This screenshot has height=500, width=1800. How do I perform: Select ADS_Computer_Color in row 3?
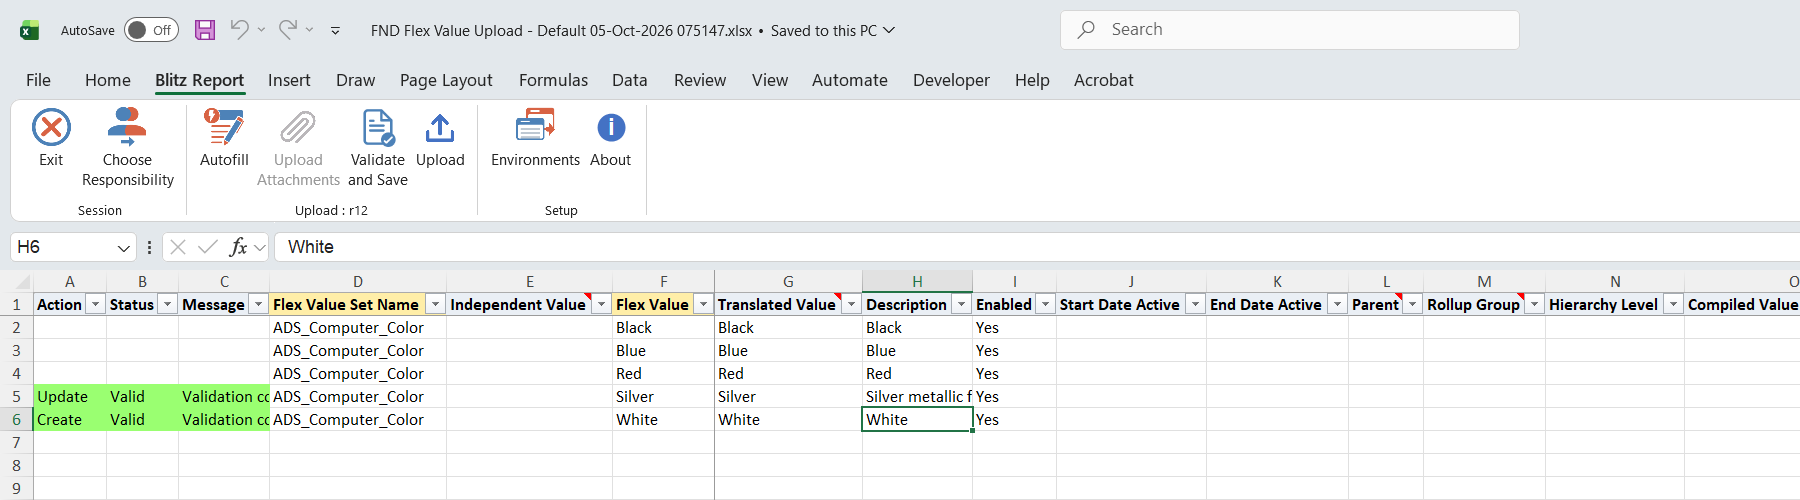pyautogui.click(x=358, y=351)
